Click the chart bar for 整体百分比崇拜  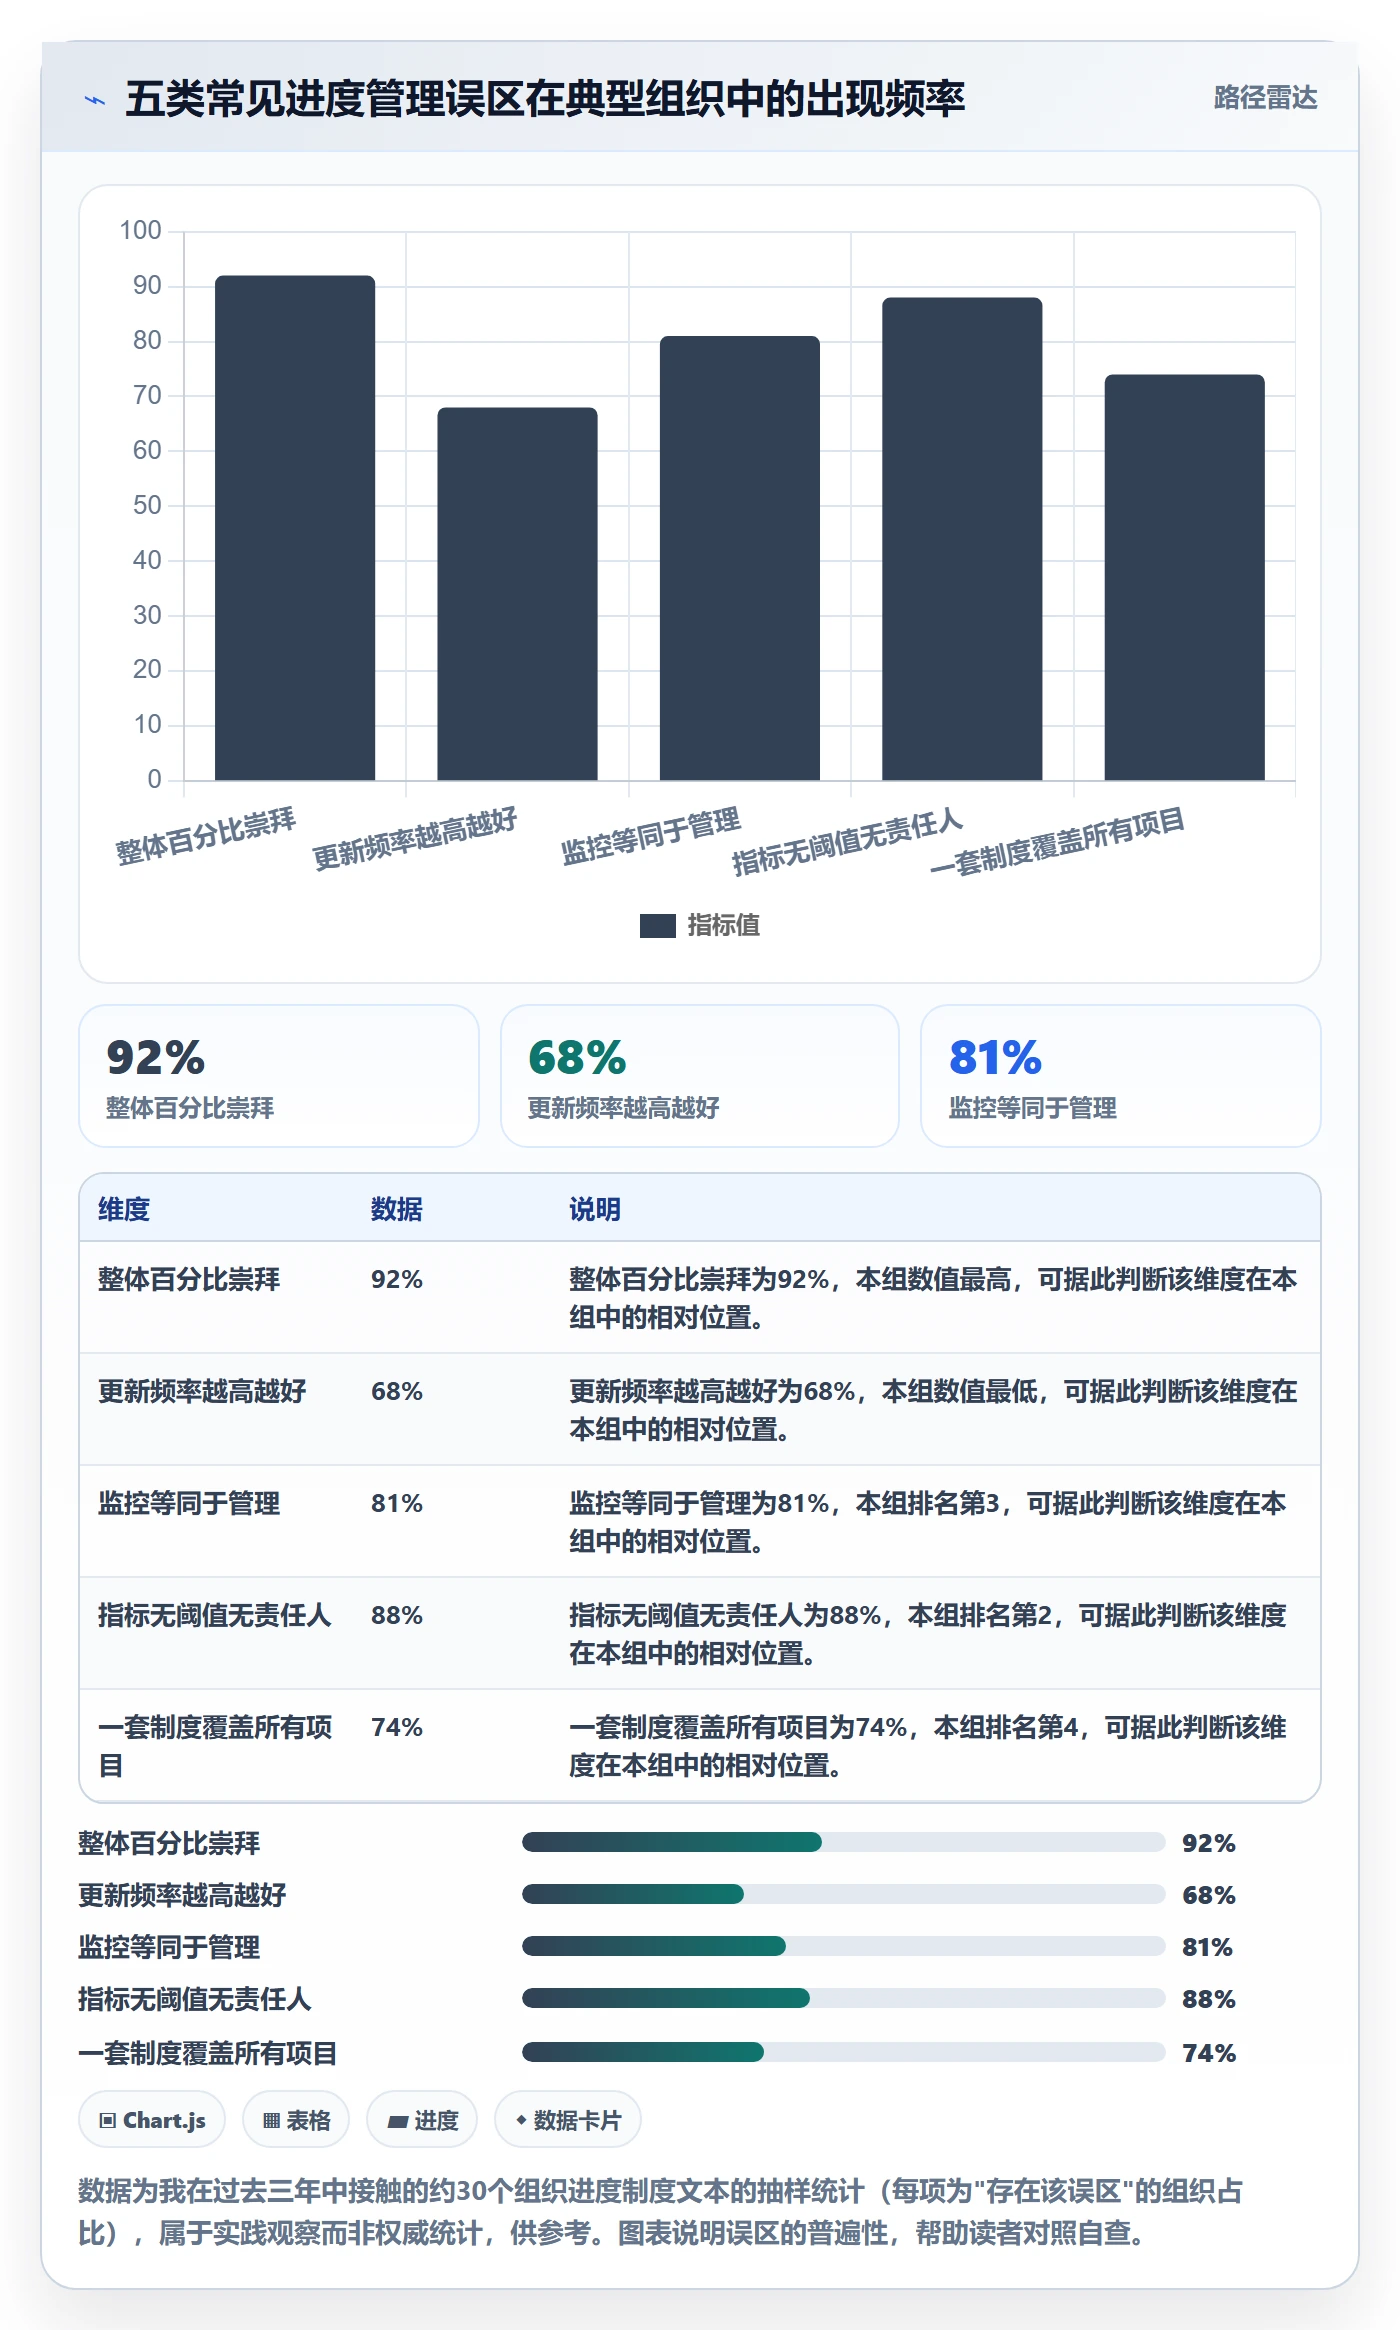coord(295,528)
